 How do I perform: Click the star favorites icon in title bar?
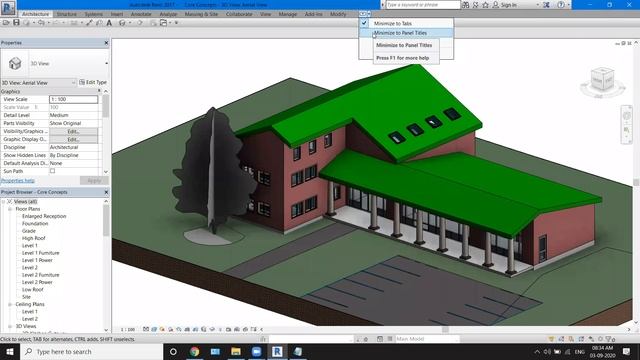coord(485,5)
